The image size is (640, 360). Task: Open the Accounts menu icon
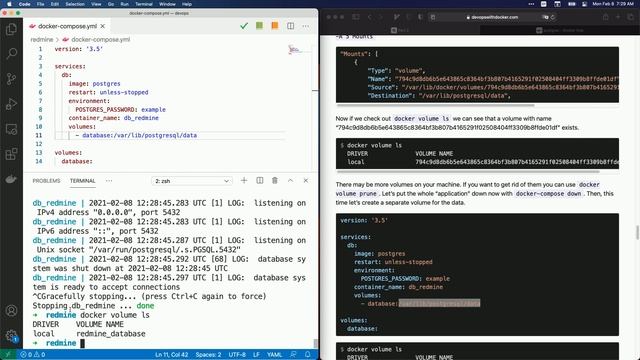(x=11, y=311)
